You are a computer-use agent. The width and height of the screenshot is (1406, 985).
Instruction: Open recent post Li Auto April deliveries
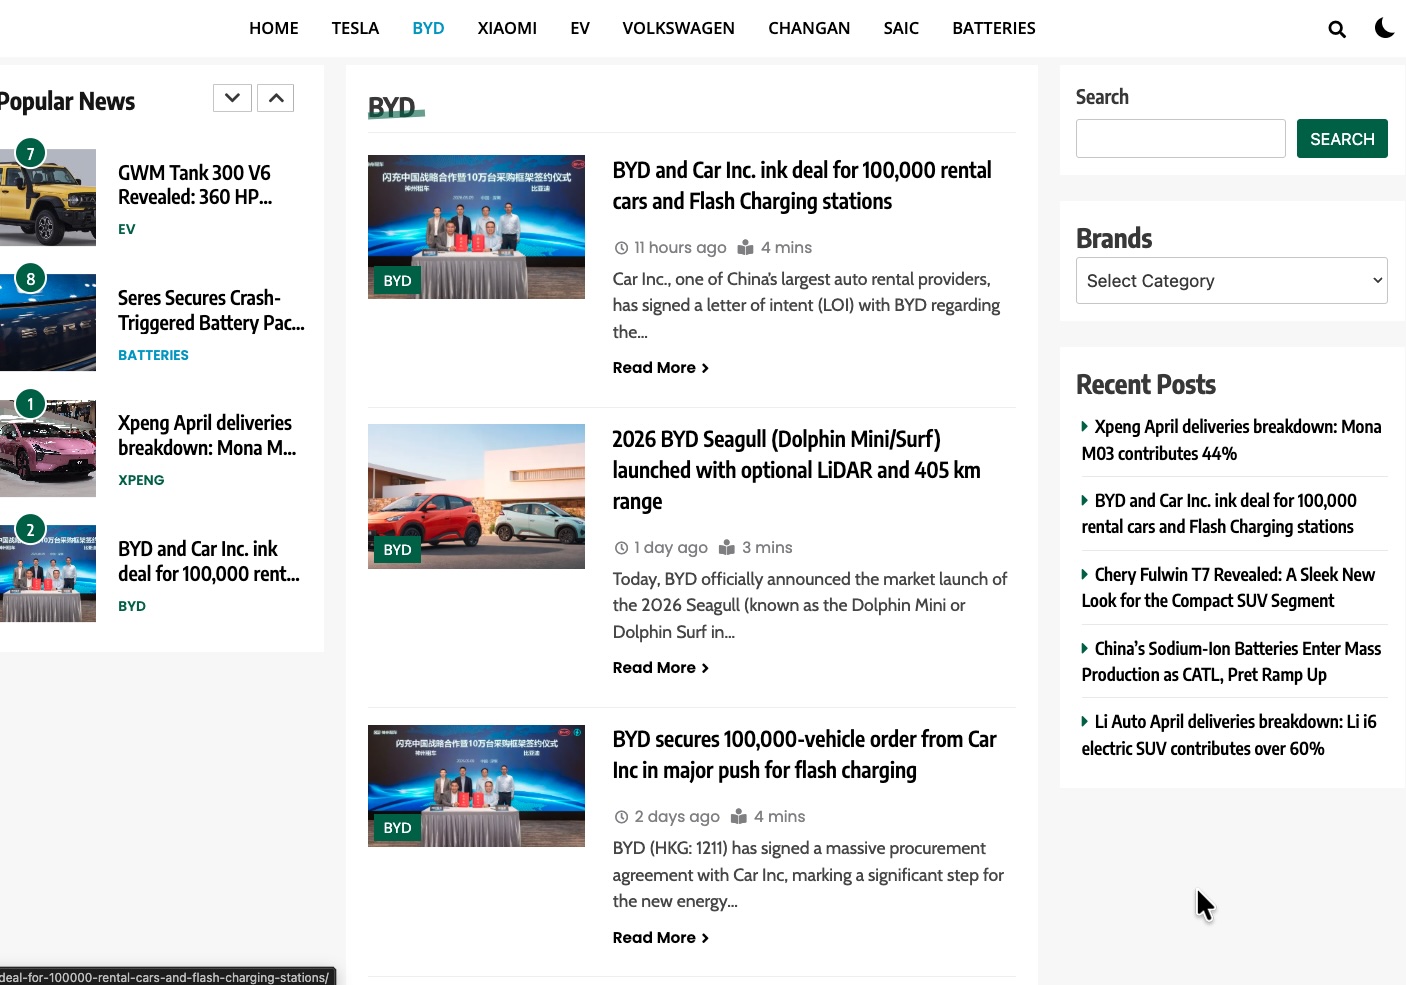[1229, 735]
